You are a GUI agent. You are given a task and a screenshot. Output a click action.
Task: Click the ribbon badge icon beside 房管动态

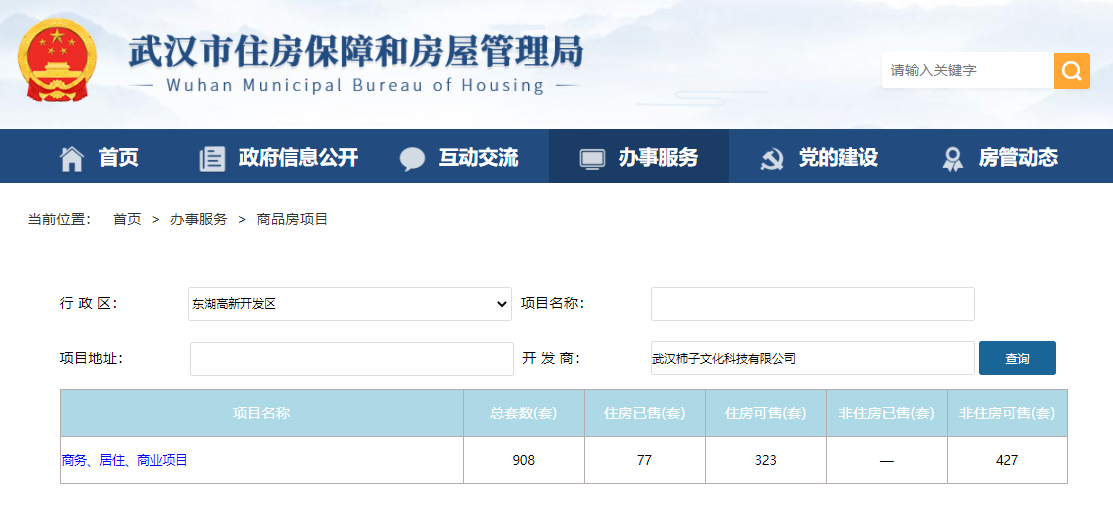(952, 158)
